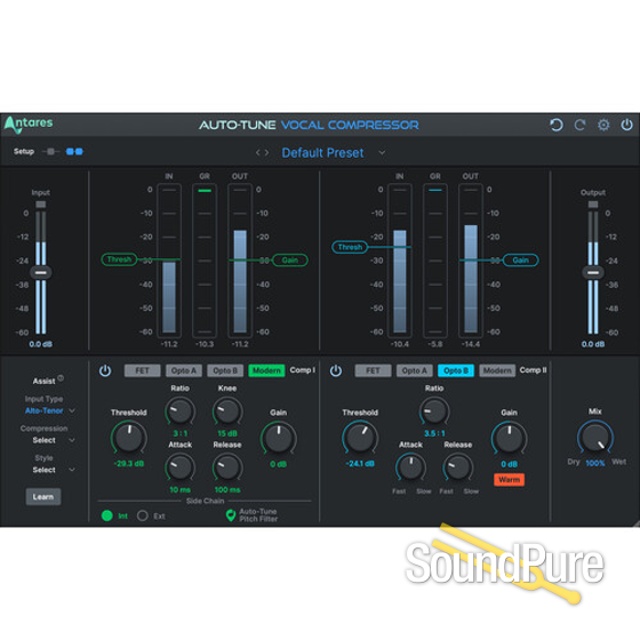Click the Mix Dry/Wet knob
Screen dimensions: 640x640
tap(595, 437)
